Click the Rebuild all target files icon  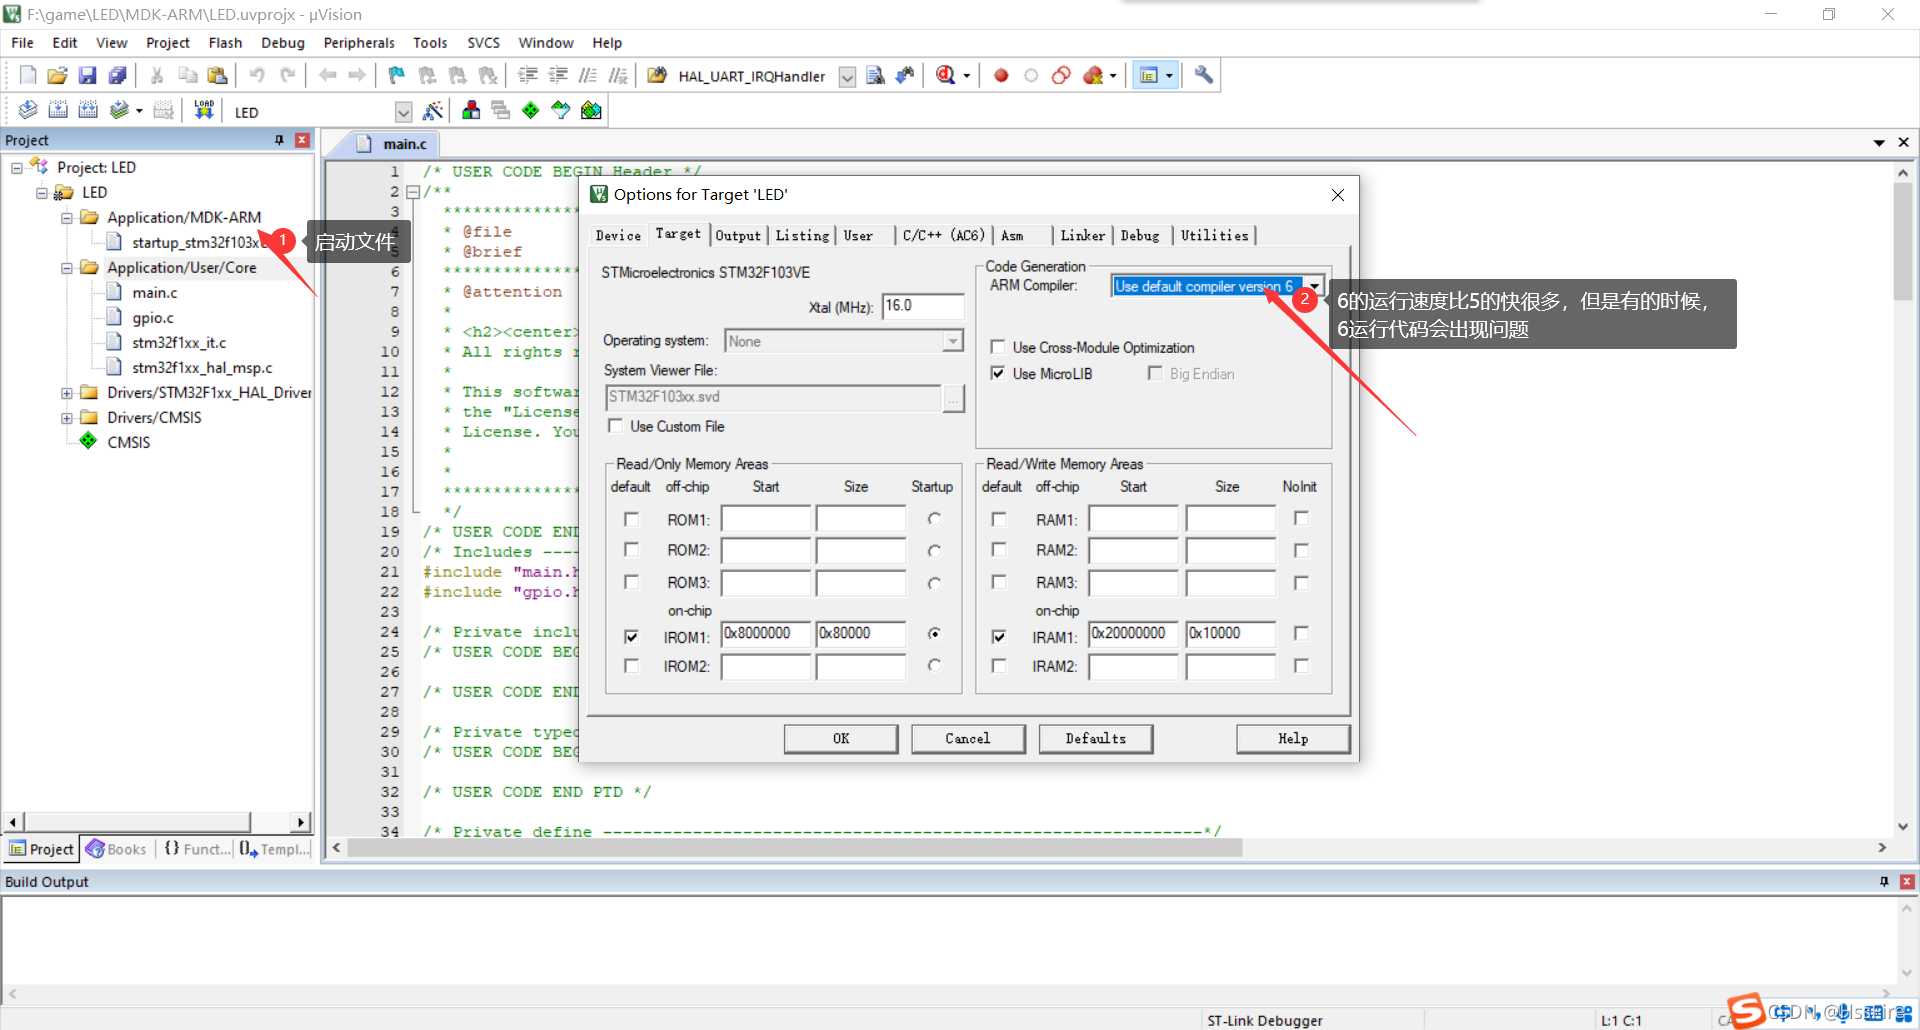click(88, 110)
